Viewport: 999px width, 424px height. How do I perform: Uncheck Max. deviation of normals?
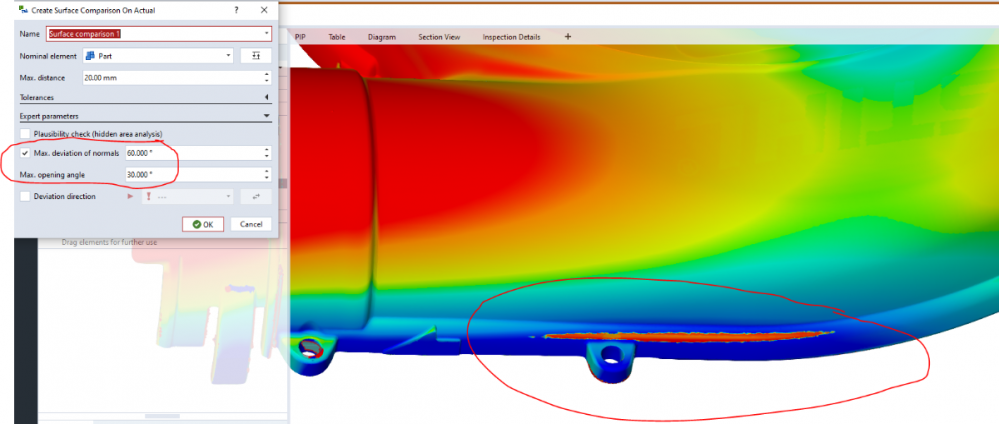click(x=26, y=153)
